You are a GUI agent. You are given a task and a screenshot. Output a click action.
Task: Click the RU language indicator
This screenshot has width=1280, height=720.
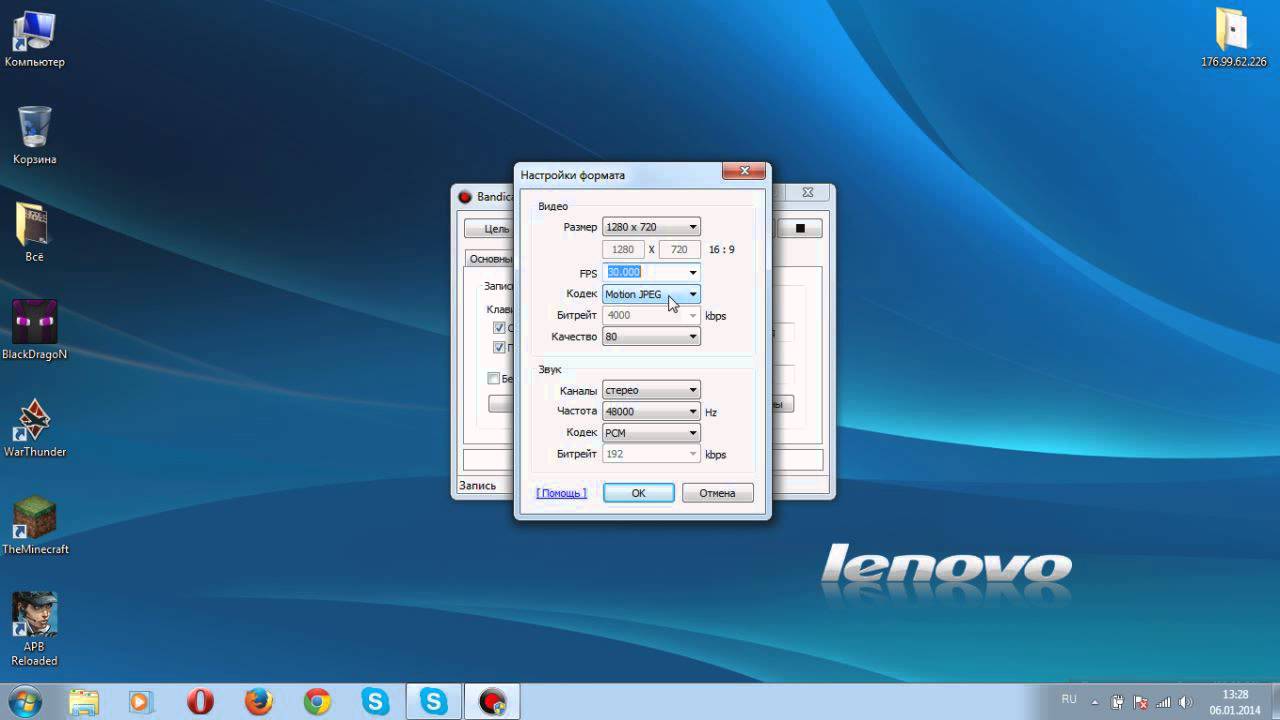click(x=1069, y=699)
